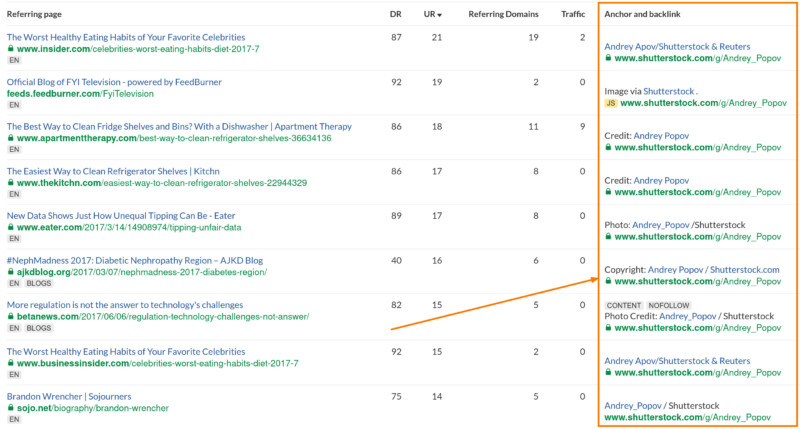
Task: Open Andrey Popov / Shutterstock.com Copyright anchor
Action: pyautogui.click(x=714, y=269)
